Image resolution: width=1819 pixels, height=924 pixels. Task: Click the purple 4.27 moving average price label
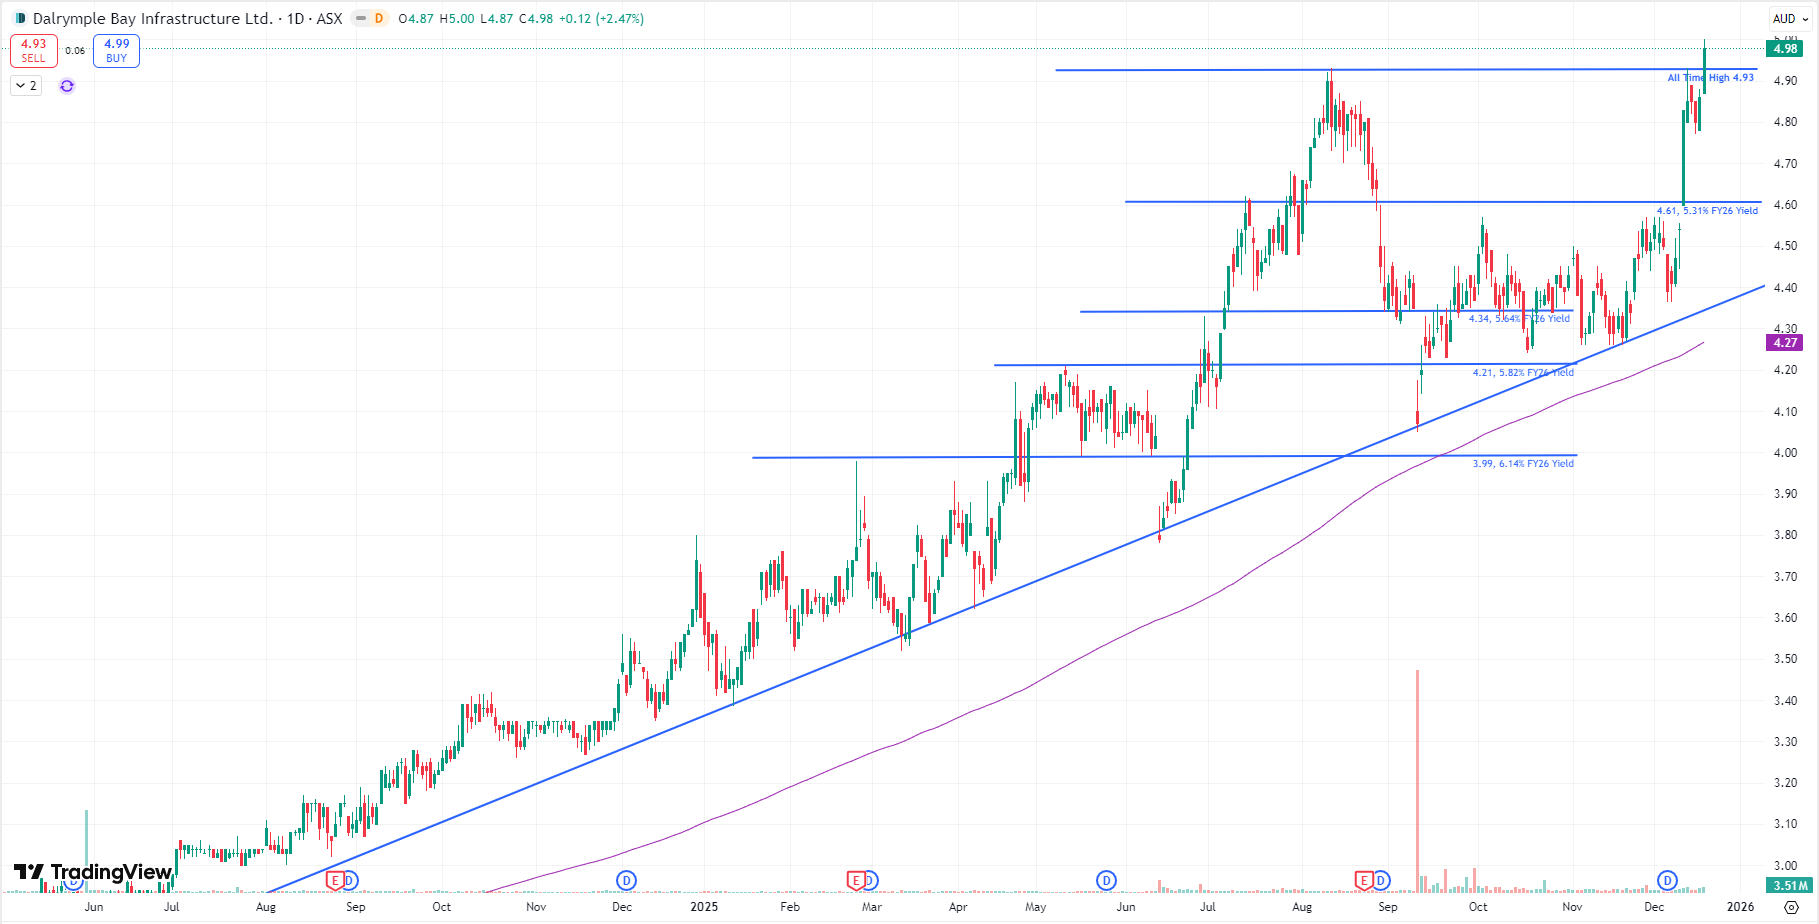click(x=1785, y=343)
